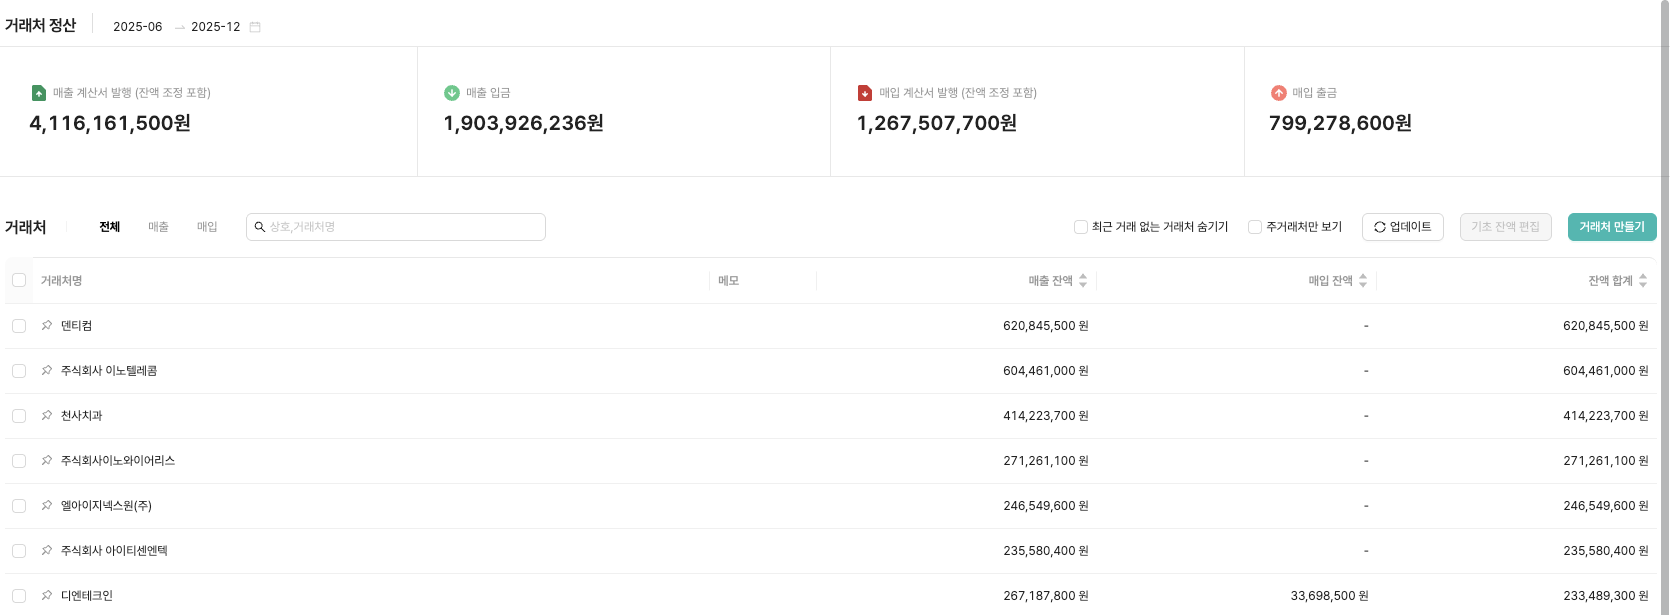
Task: Focus the 상호, 거래처명 search field
Action: [400, 227]
